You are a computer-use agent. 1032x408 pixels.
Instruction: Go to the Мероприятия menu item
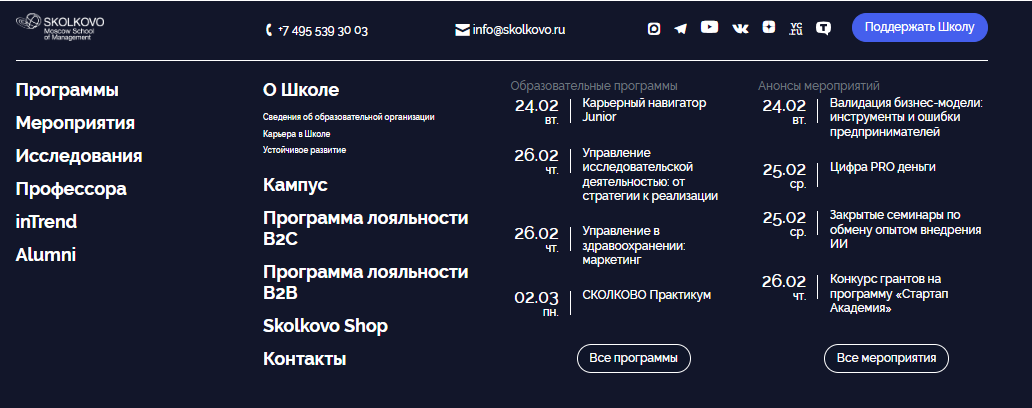click(x=75, y=123)
